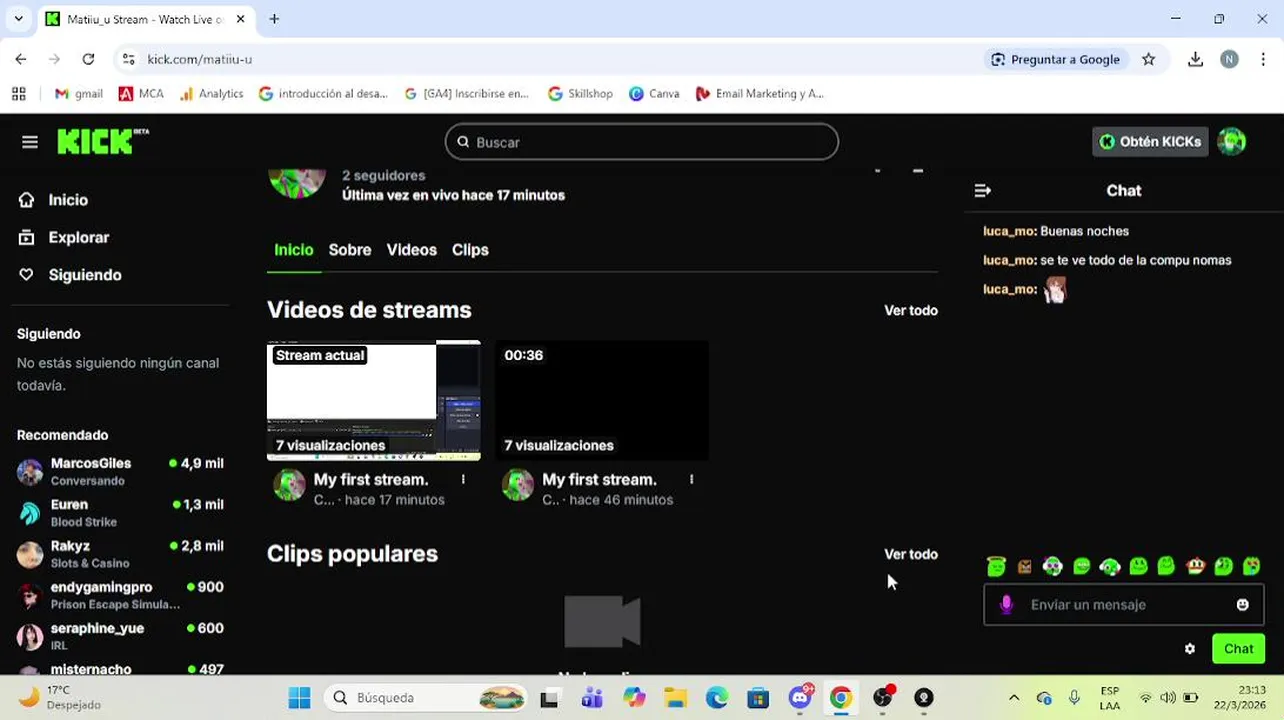Screen dimensions: 1284x720
Task: Click the My first stream title from 17 minutes ago
Action: [x=371, y=480]
